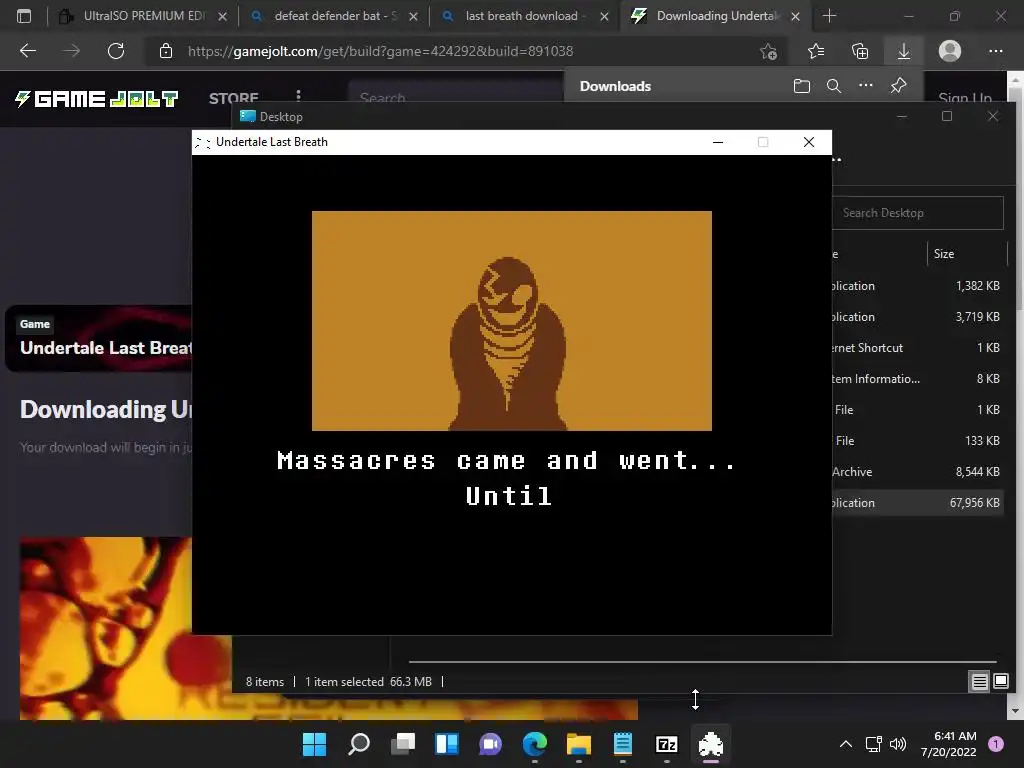Sort files by Size column header
The image size is (1024, 768).
944,254
